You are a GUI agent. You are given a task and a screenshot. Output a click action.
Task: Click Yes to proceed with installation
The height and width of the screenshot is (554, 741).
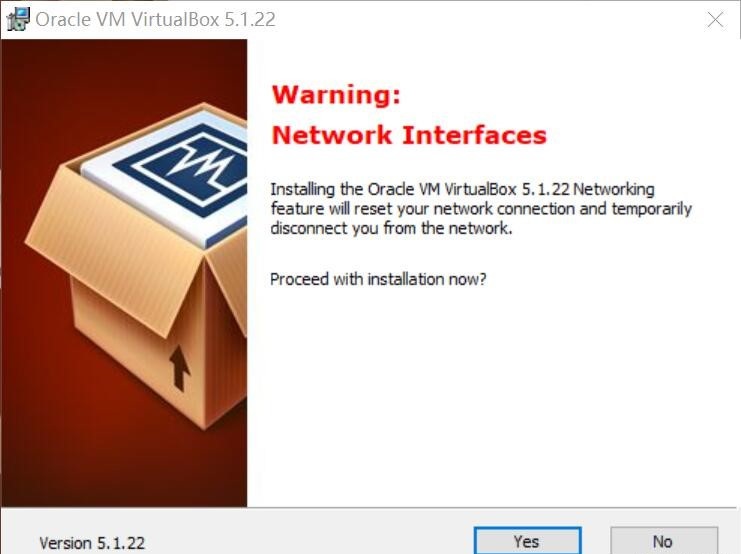coord(527,541)
